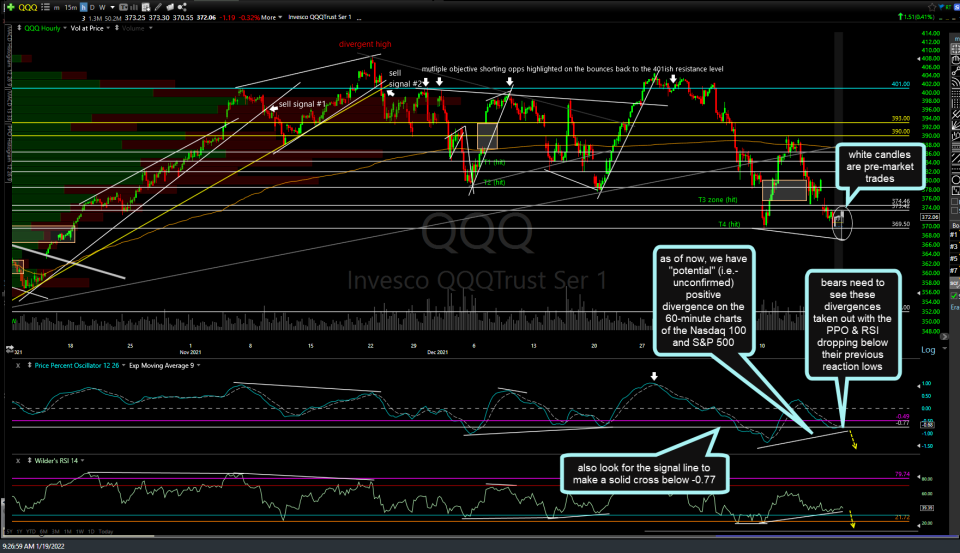Image resolution: width=960 pixels, height=553 pixels.
Task: Switch to the Daily 'D' time frame
Action: click(x=92, y=7)
